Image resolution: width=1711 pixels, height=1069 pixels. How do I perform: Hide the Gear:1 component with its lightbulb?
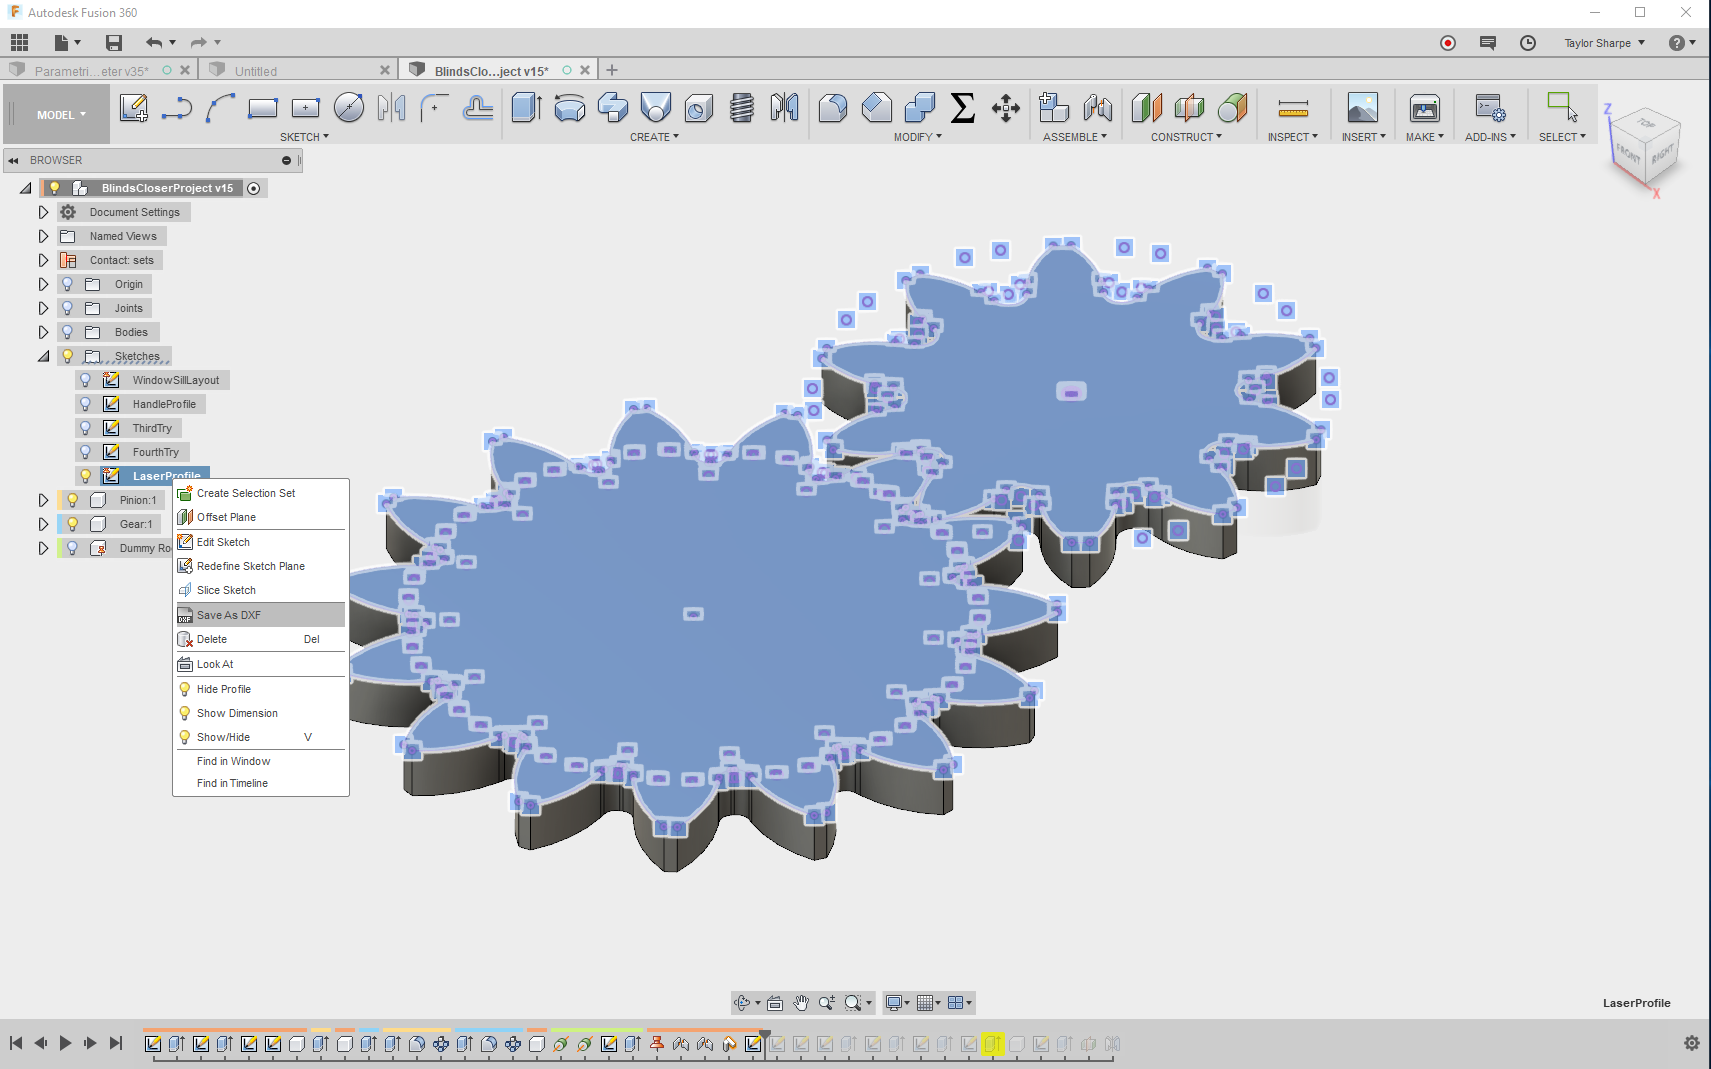[72, 523]
